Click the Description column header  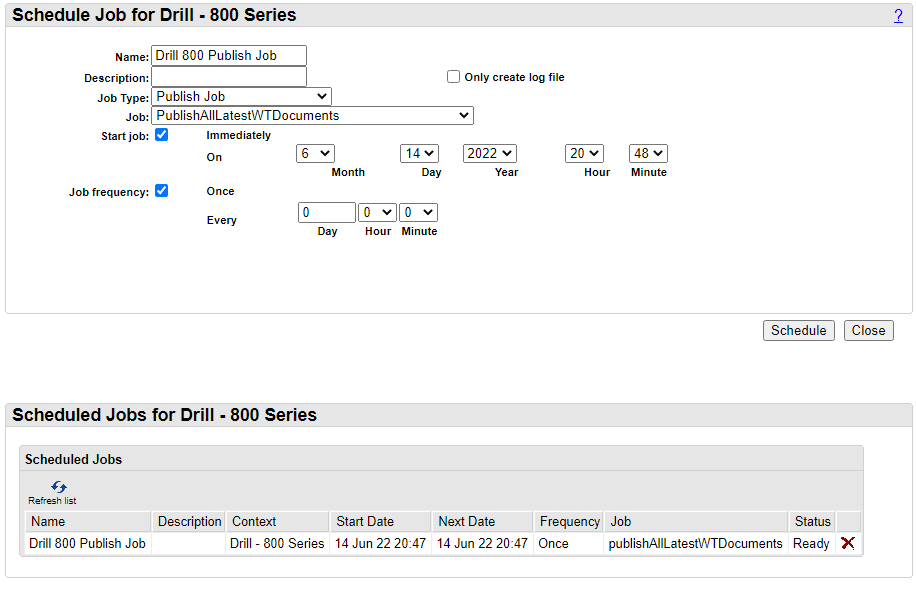click(189, 522)
